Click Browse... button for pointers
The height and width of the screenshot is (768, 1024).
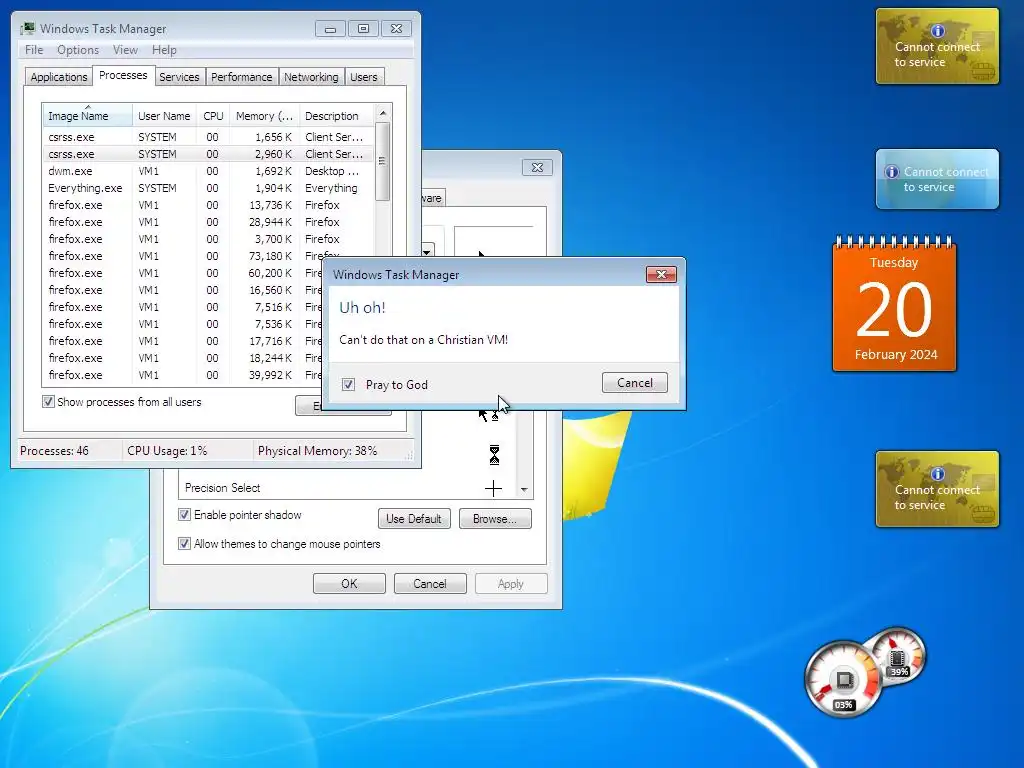coord(495,519)
